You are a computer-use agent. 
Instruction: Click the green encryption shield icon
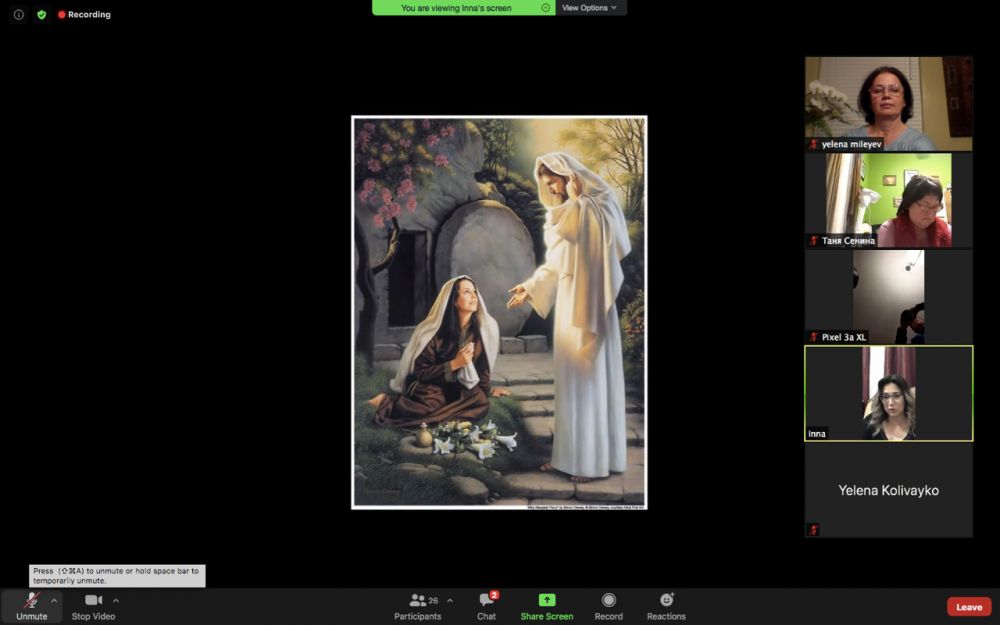pyautogui.click(x=41, y=14)
